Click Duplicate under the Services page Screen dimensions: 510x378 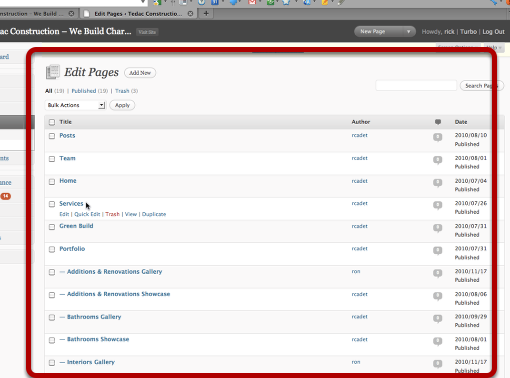[154, 214]
